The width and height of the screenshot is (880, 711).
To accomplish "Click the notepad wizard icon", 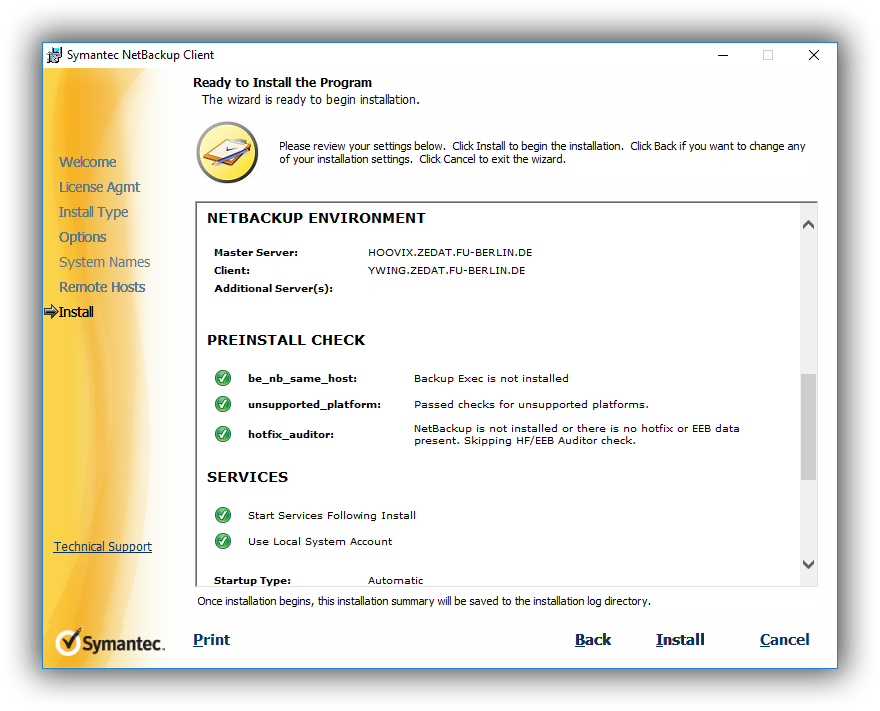I will pyautogui.click(x=227, y=152).
